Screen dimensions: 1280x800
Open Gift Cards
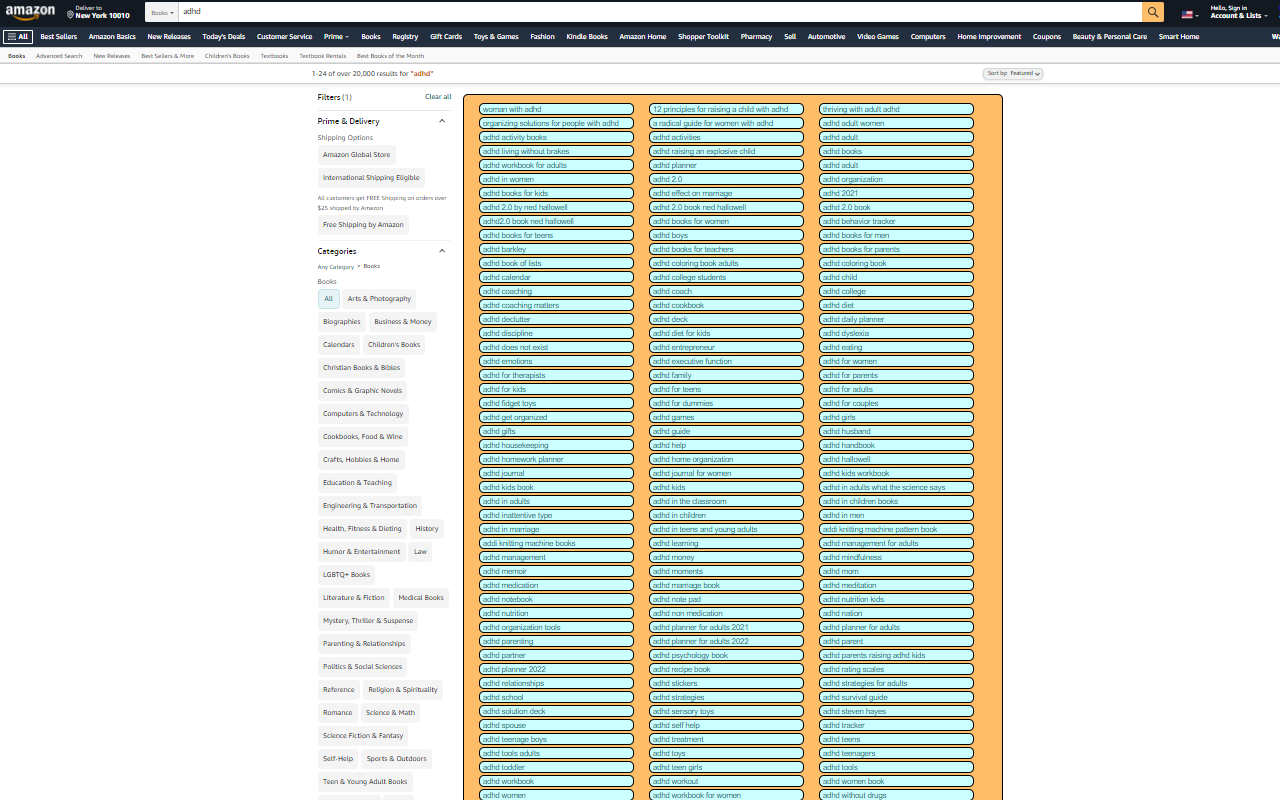446,37
